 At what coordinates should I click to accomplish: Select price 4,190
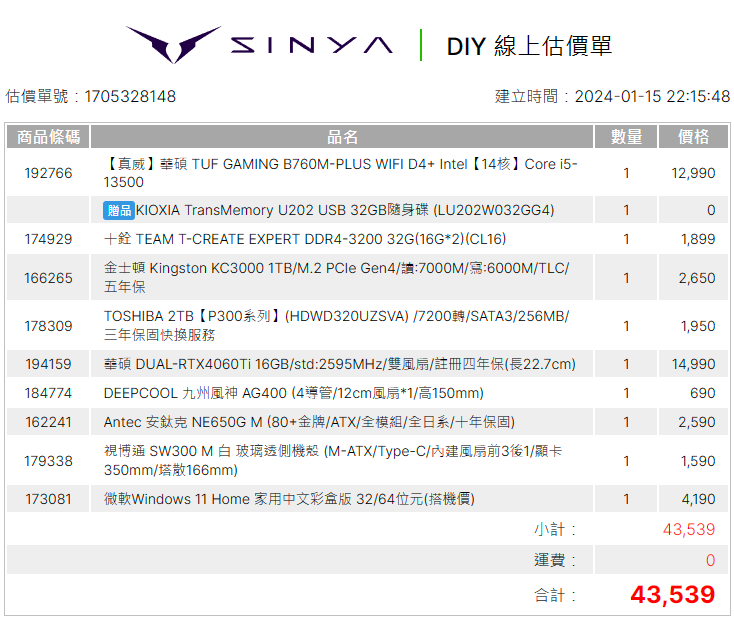tap(698, 499)
